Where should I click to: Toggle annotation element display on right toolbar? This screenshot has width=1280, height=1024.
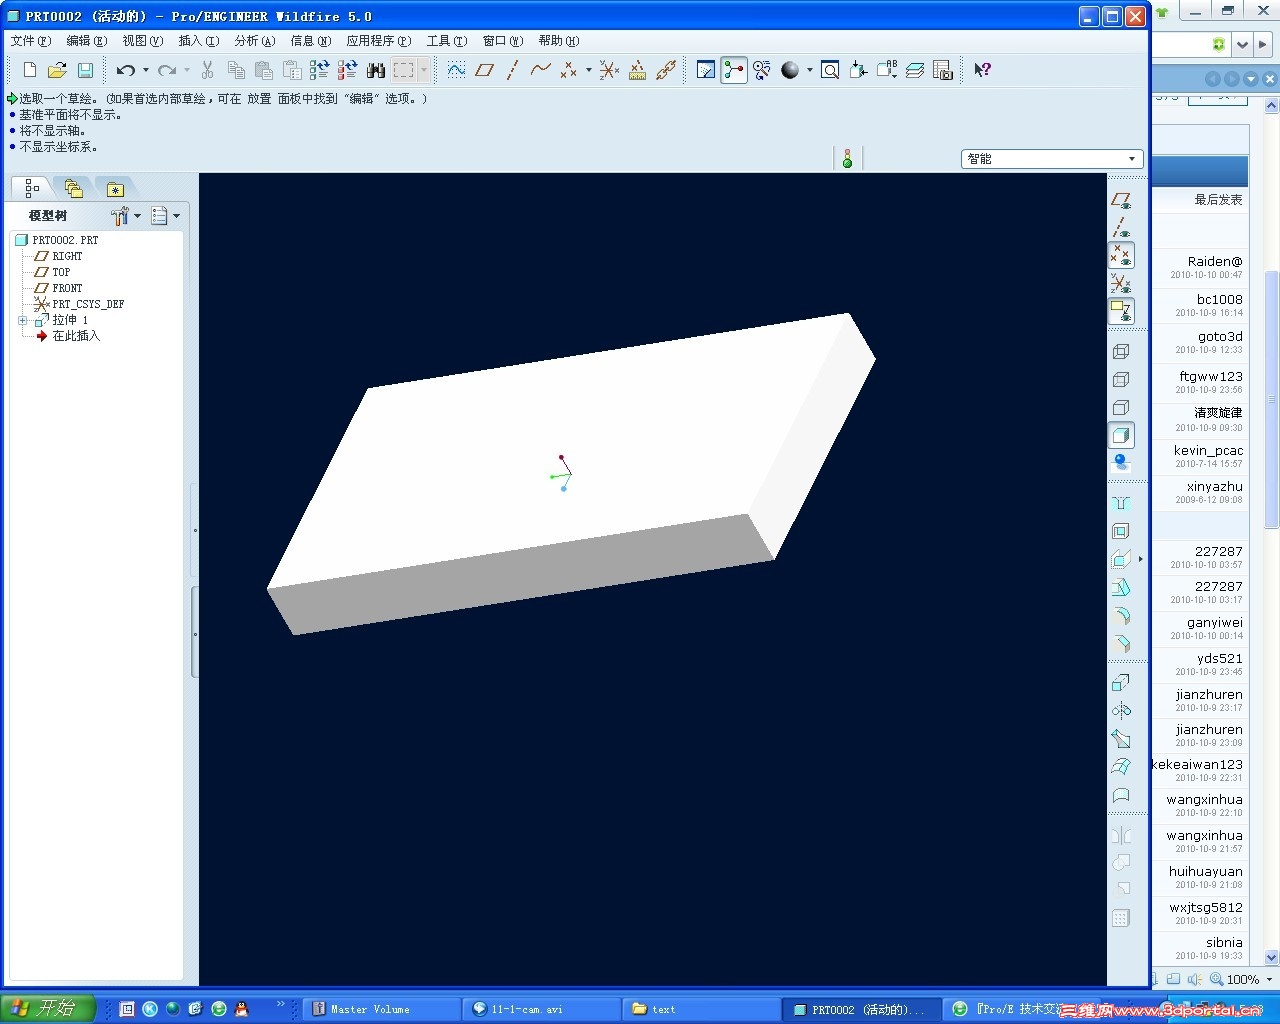1121,311
